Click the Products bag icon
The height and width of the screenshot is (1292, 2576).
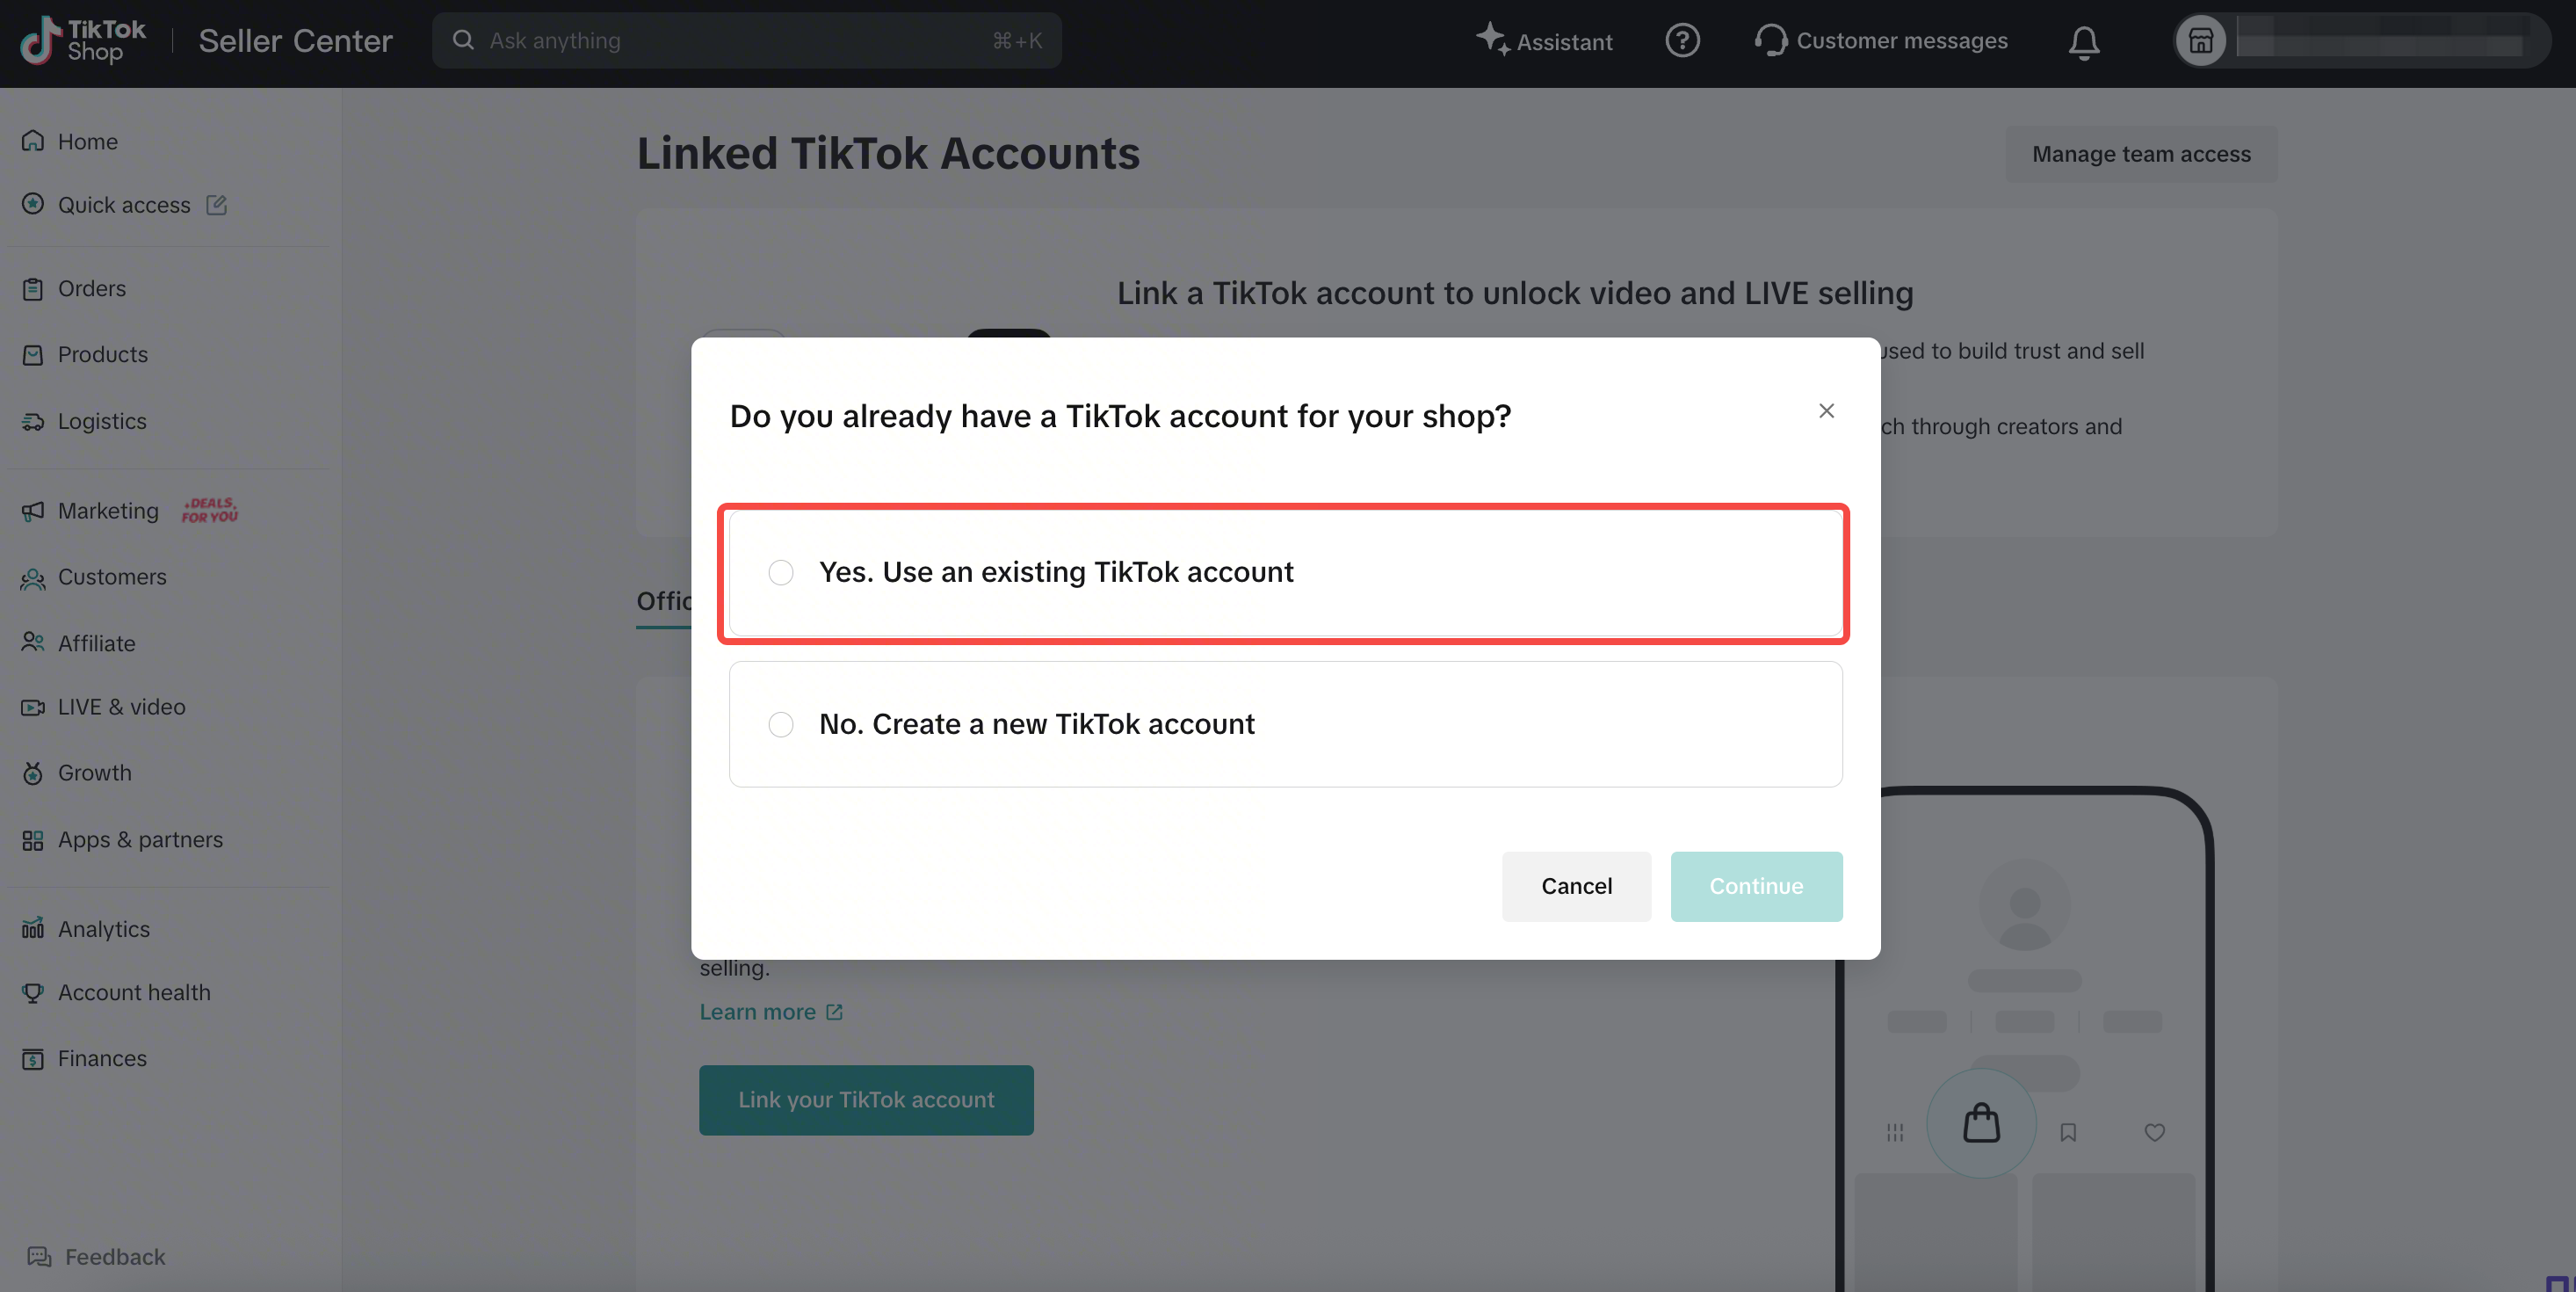(x=33, y=355)
